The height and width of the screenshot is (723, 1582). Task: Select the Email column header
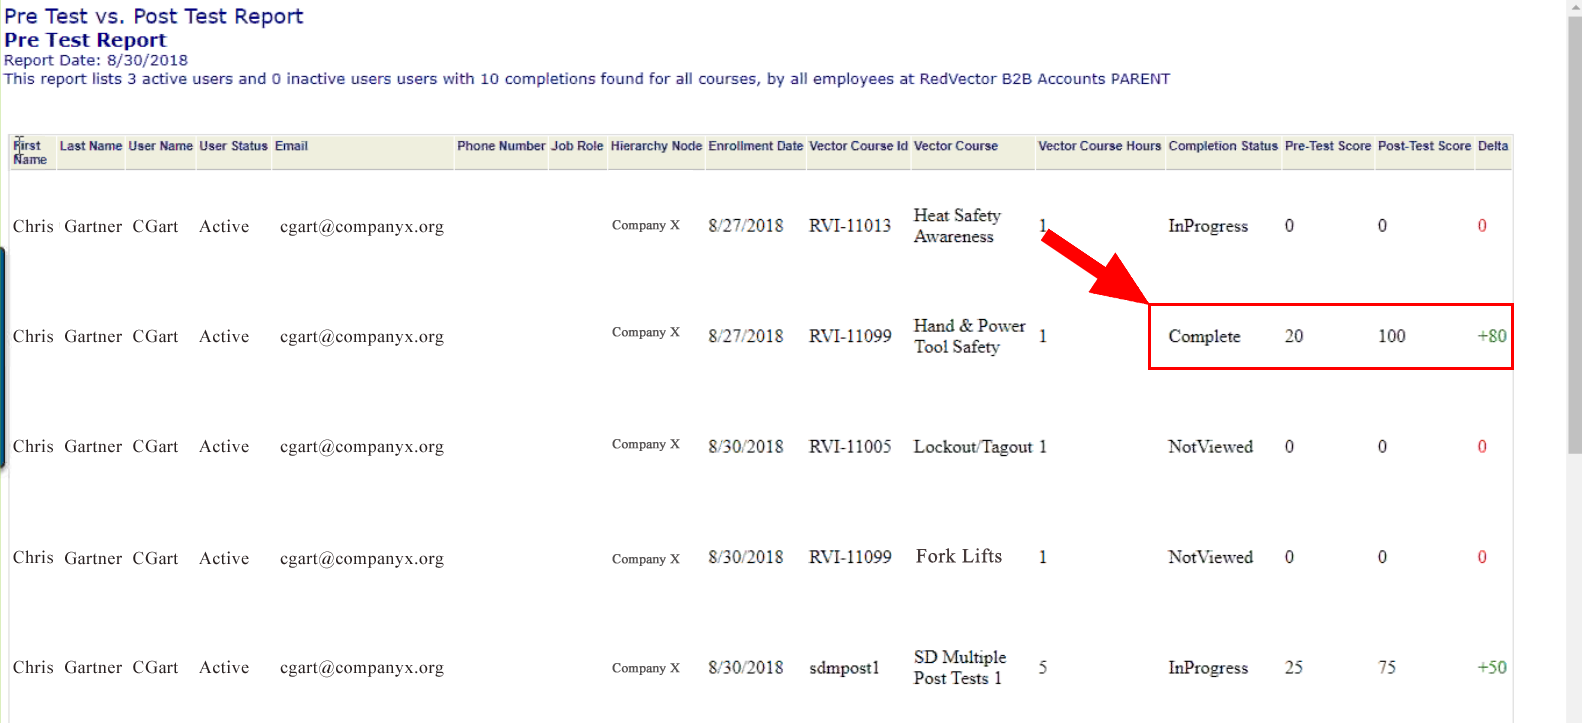click(x=291, y=146)
